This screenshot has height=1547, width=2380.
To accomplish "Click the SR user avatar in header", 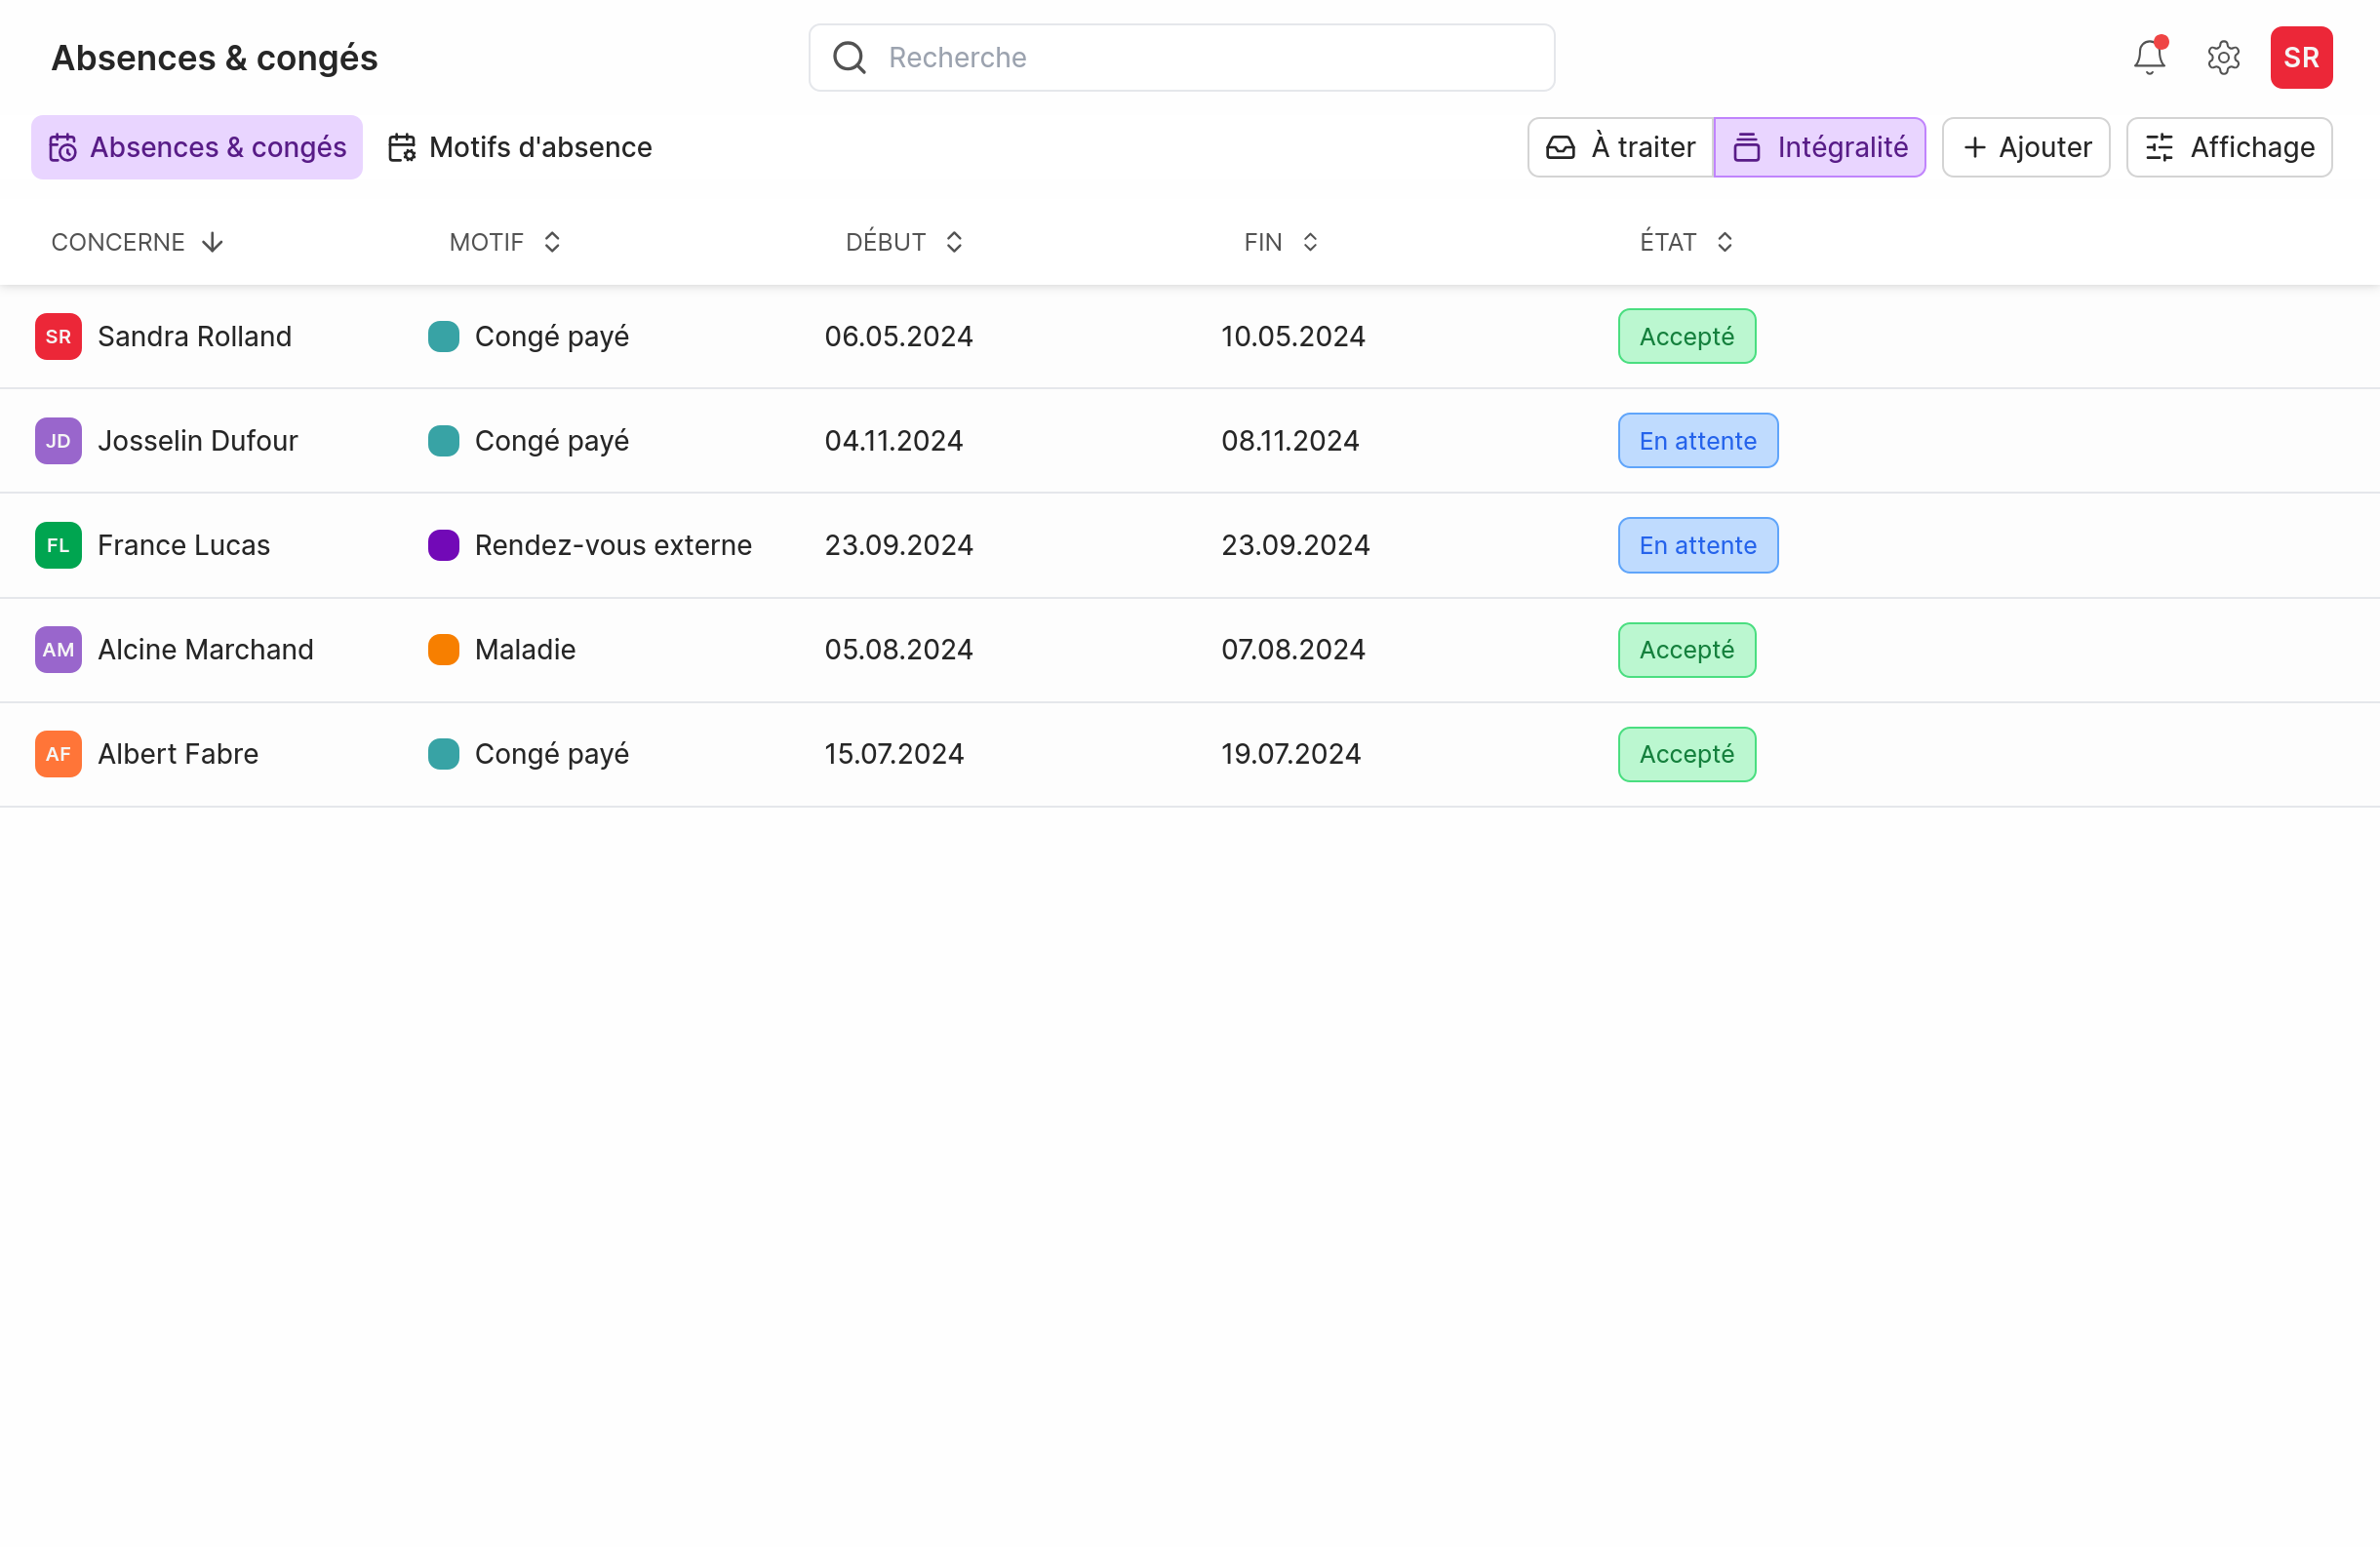I will [x=2300, y=58].
